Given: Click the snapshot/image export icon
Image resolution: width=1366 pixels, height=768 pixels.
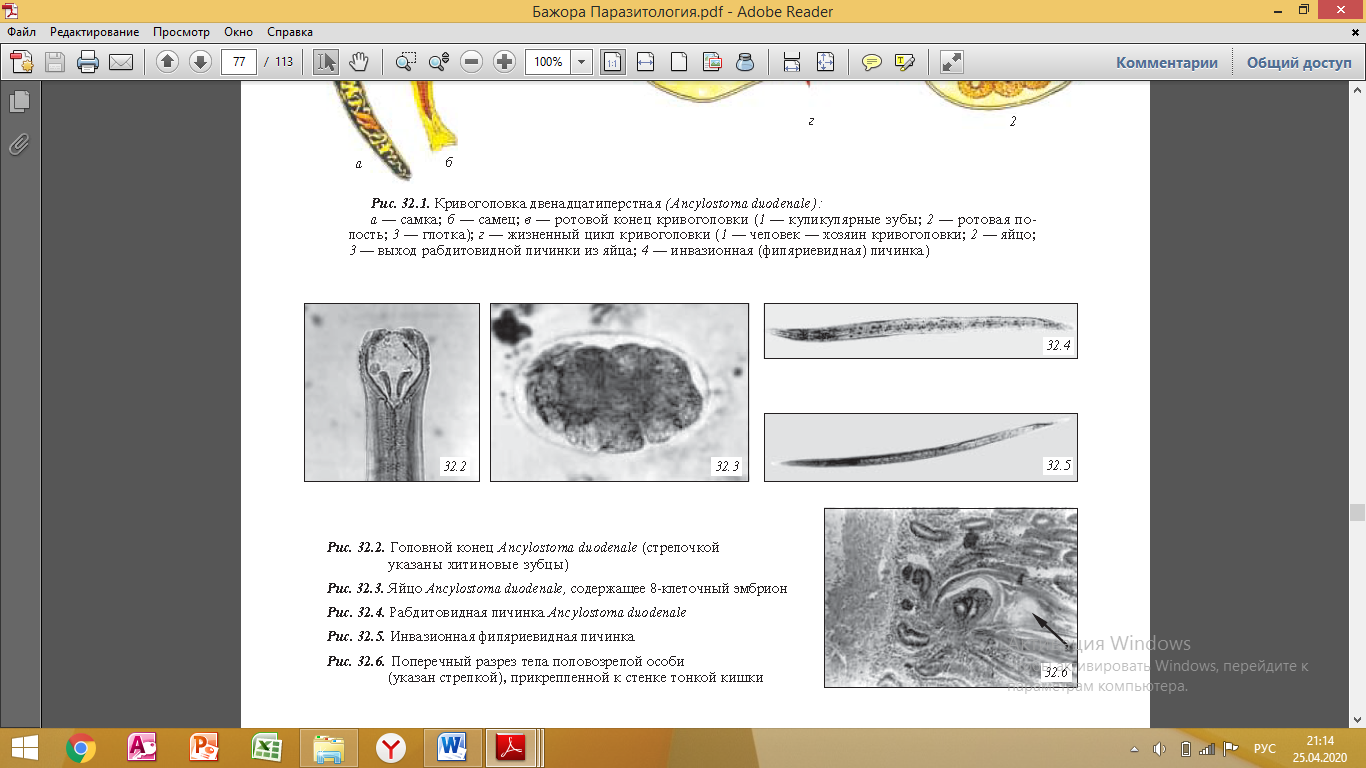Looking at the screenshot, I should point(712,62).
